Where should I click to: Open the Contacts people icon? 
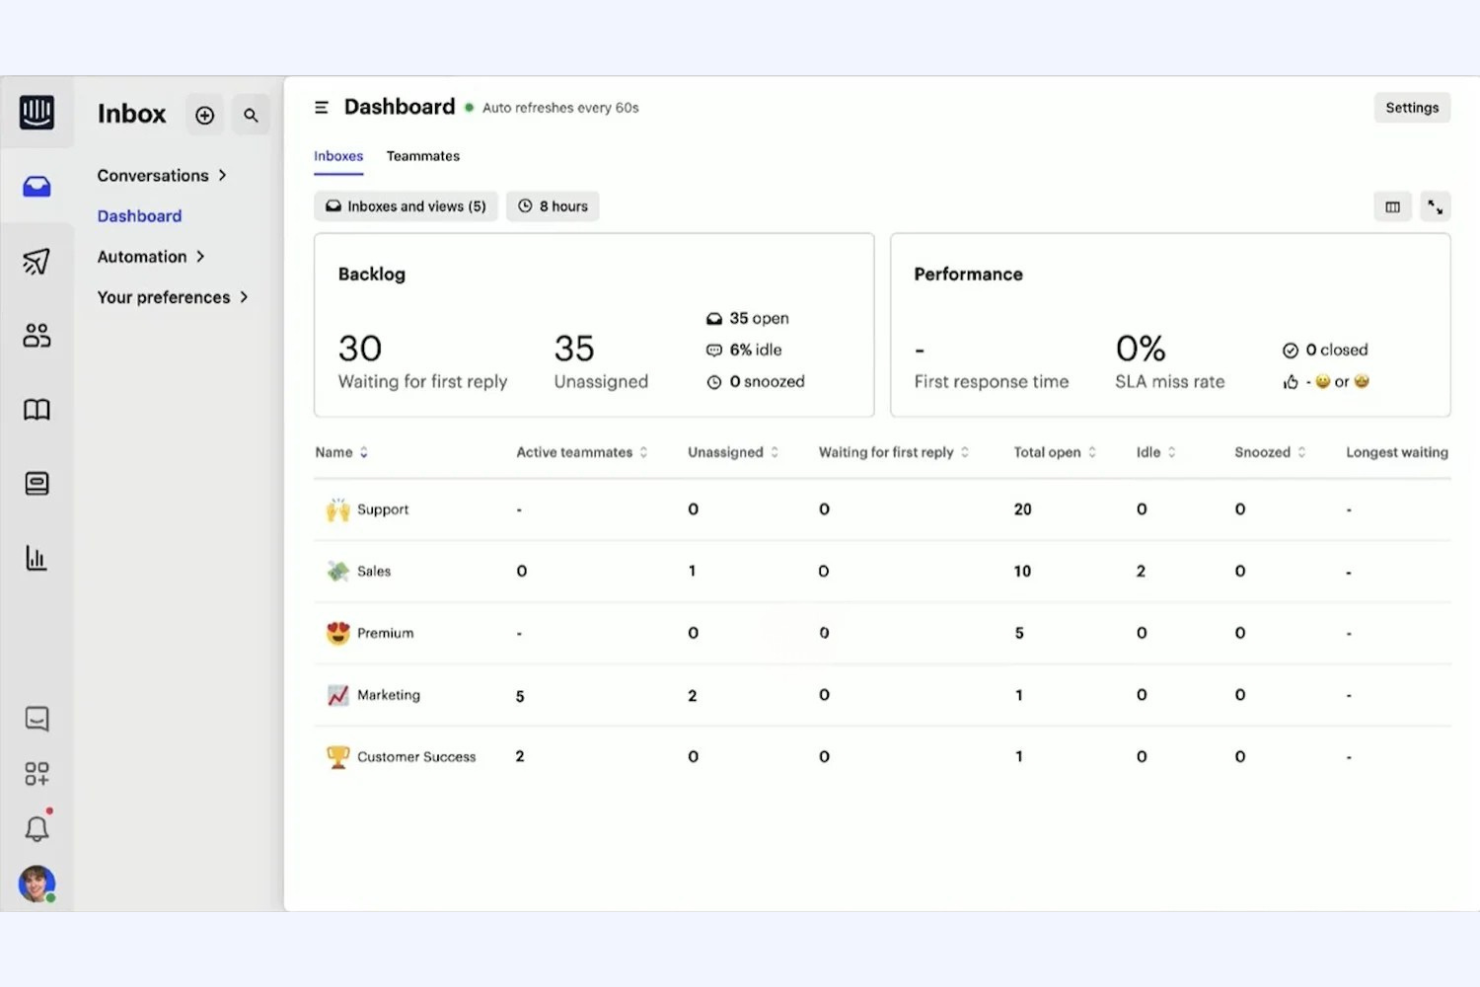pyautogui.click(x=37, y=335)
